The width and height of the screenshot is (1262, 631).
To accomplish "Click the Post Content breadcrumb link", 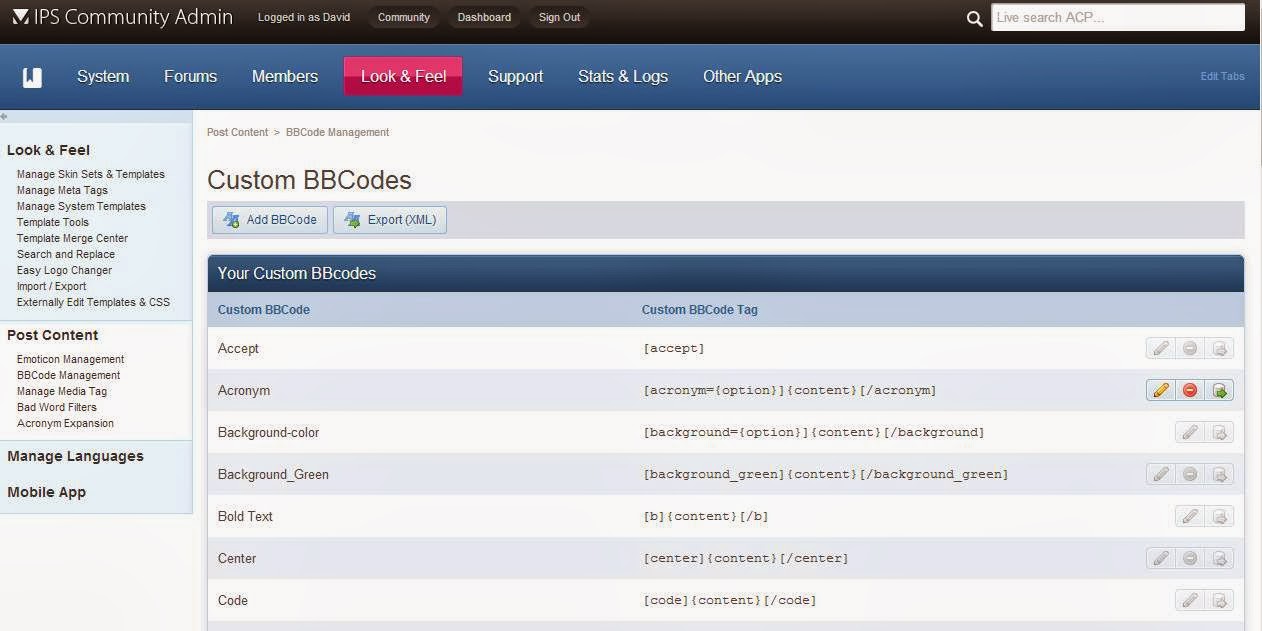I will pyautogui.click(x=237, y=132).
